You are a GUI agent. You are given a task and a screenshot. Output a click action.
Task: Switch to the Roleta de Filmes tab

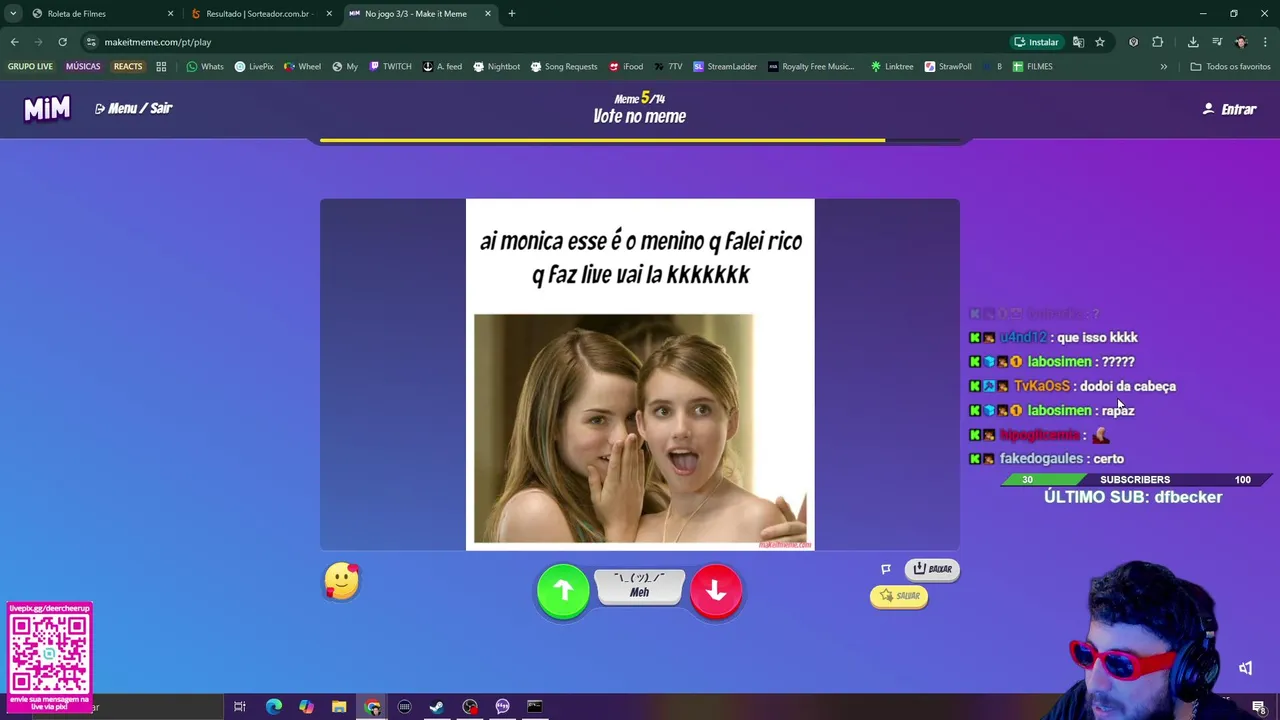point(100,13)
